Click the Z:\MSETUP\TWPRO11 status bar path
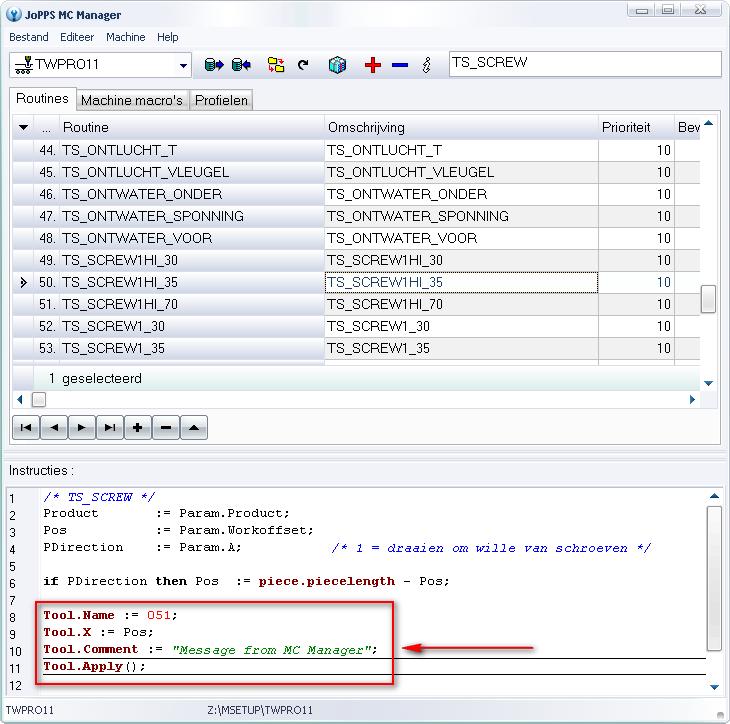 click(260, 710)
